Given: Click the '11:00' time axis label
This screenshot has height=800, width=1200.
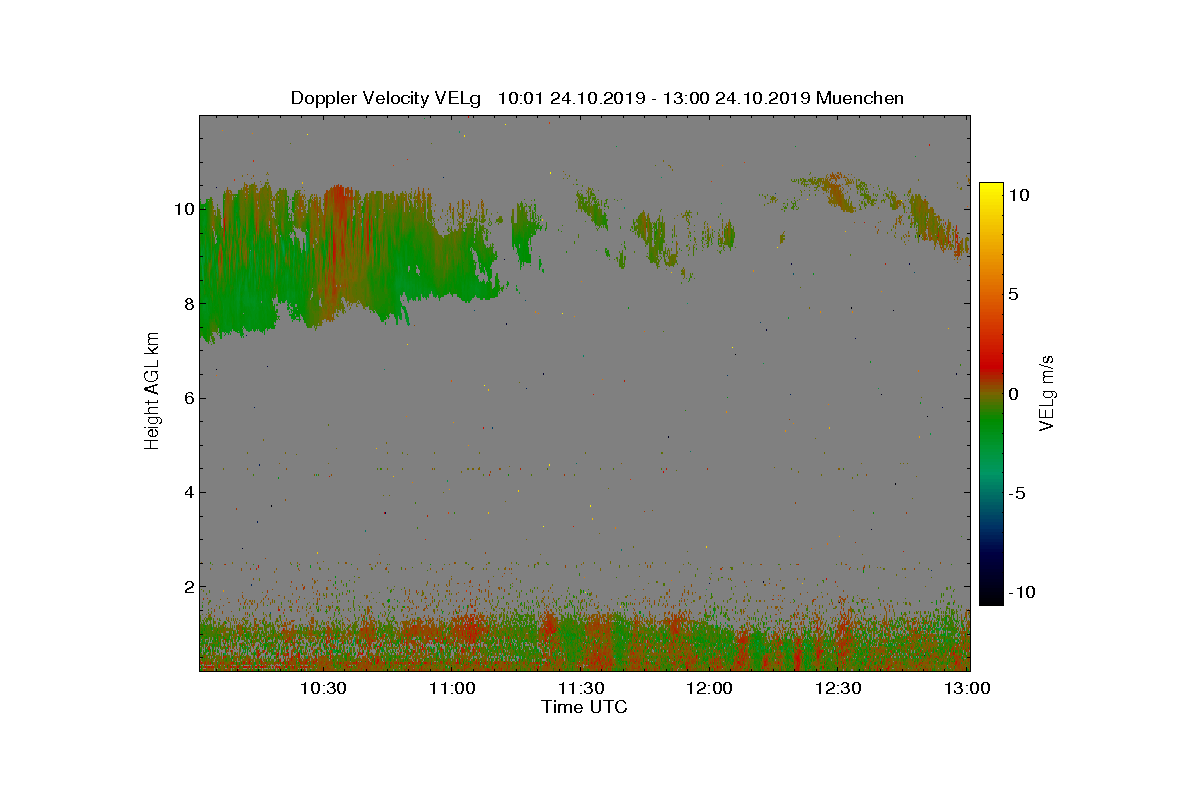Looking at the screenshot, I should [451, 688].
